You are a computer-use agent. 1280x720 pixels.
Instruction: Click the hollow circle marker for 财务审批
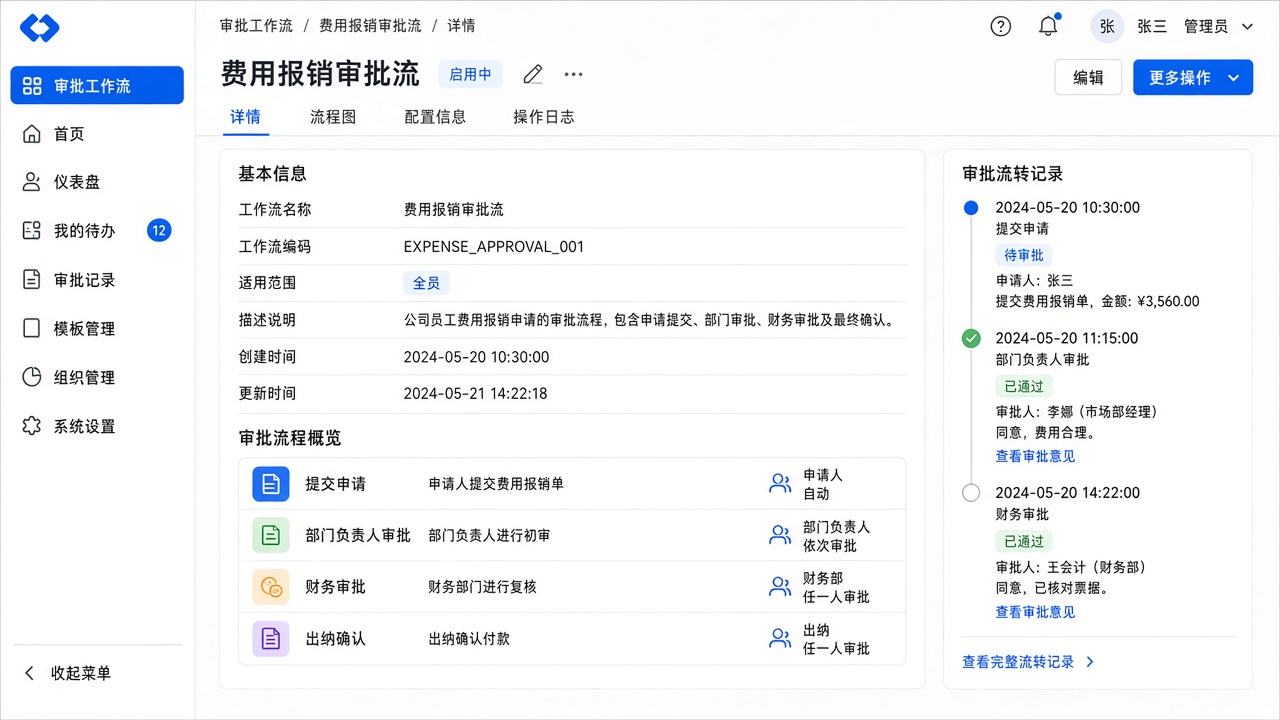click(970, 492)
